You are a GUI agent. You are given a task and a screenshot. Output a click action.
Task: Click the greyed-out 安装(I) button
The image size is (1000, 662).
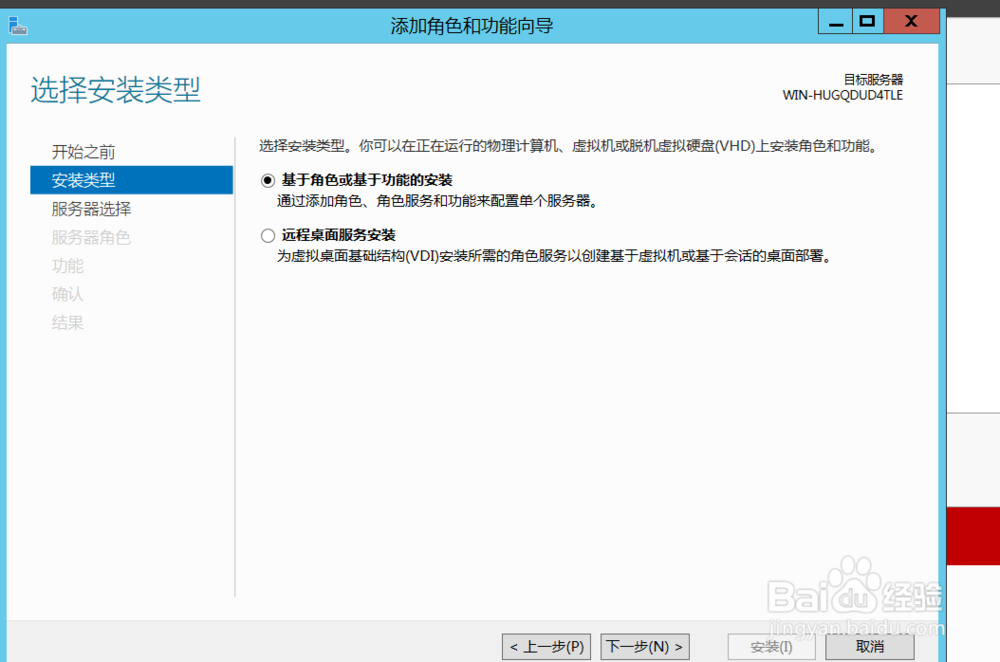(772, 647)
